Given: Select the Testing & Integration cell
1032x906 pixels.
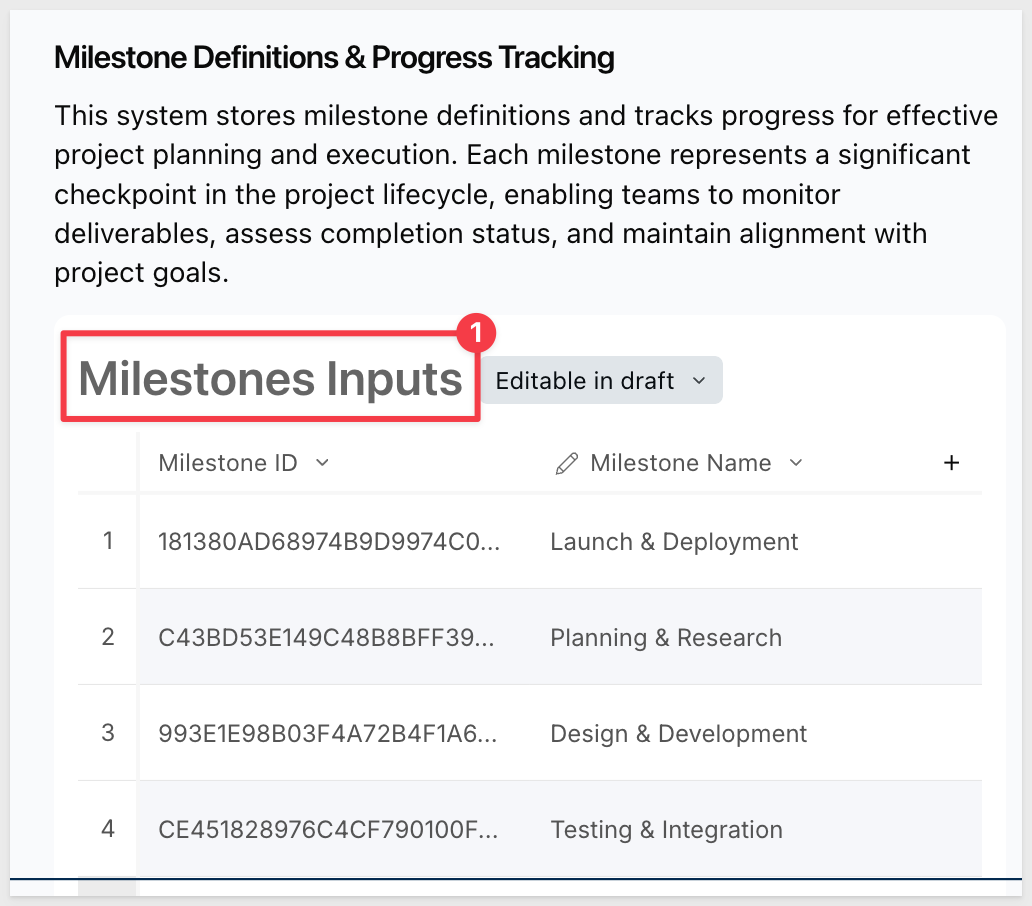Looking at the screenshot, I should 667,830.
